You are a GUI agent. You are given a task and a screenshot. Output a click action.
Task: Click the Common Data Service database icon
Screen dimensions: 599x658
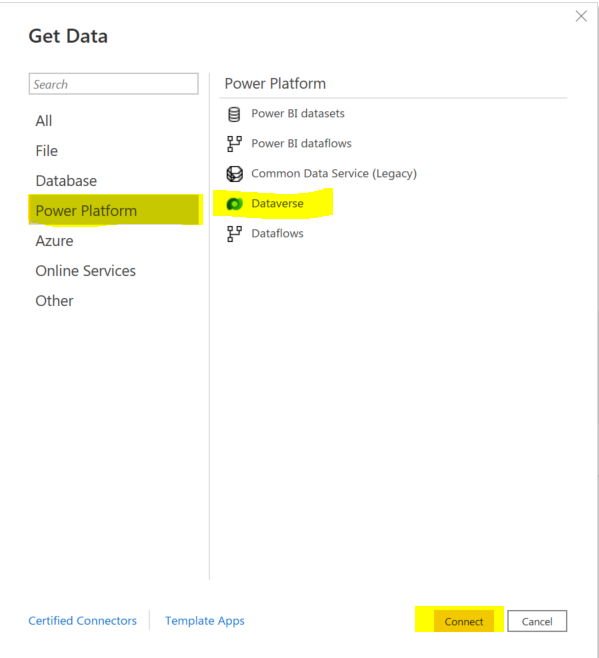[x=234, y=173]
